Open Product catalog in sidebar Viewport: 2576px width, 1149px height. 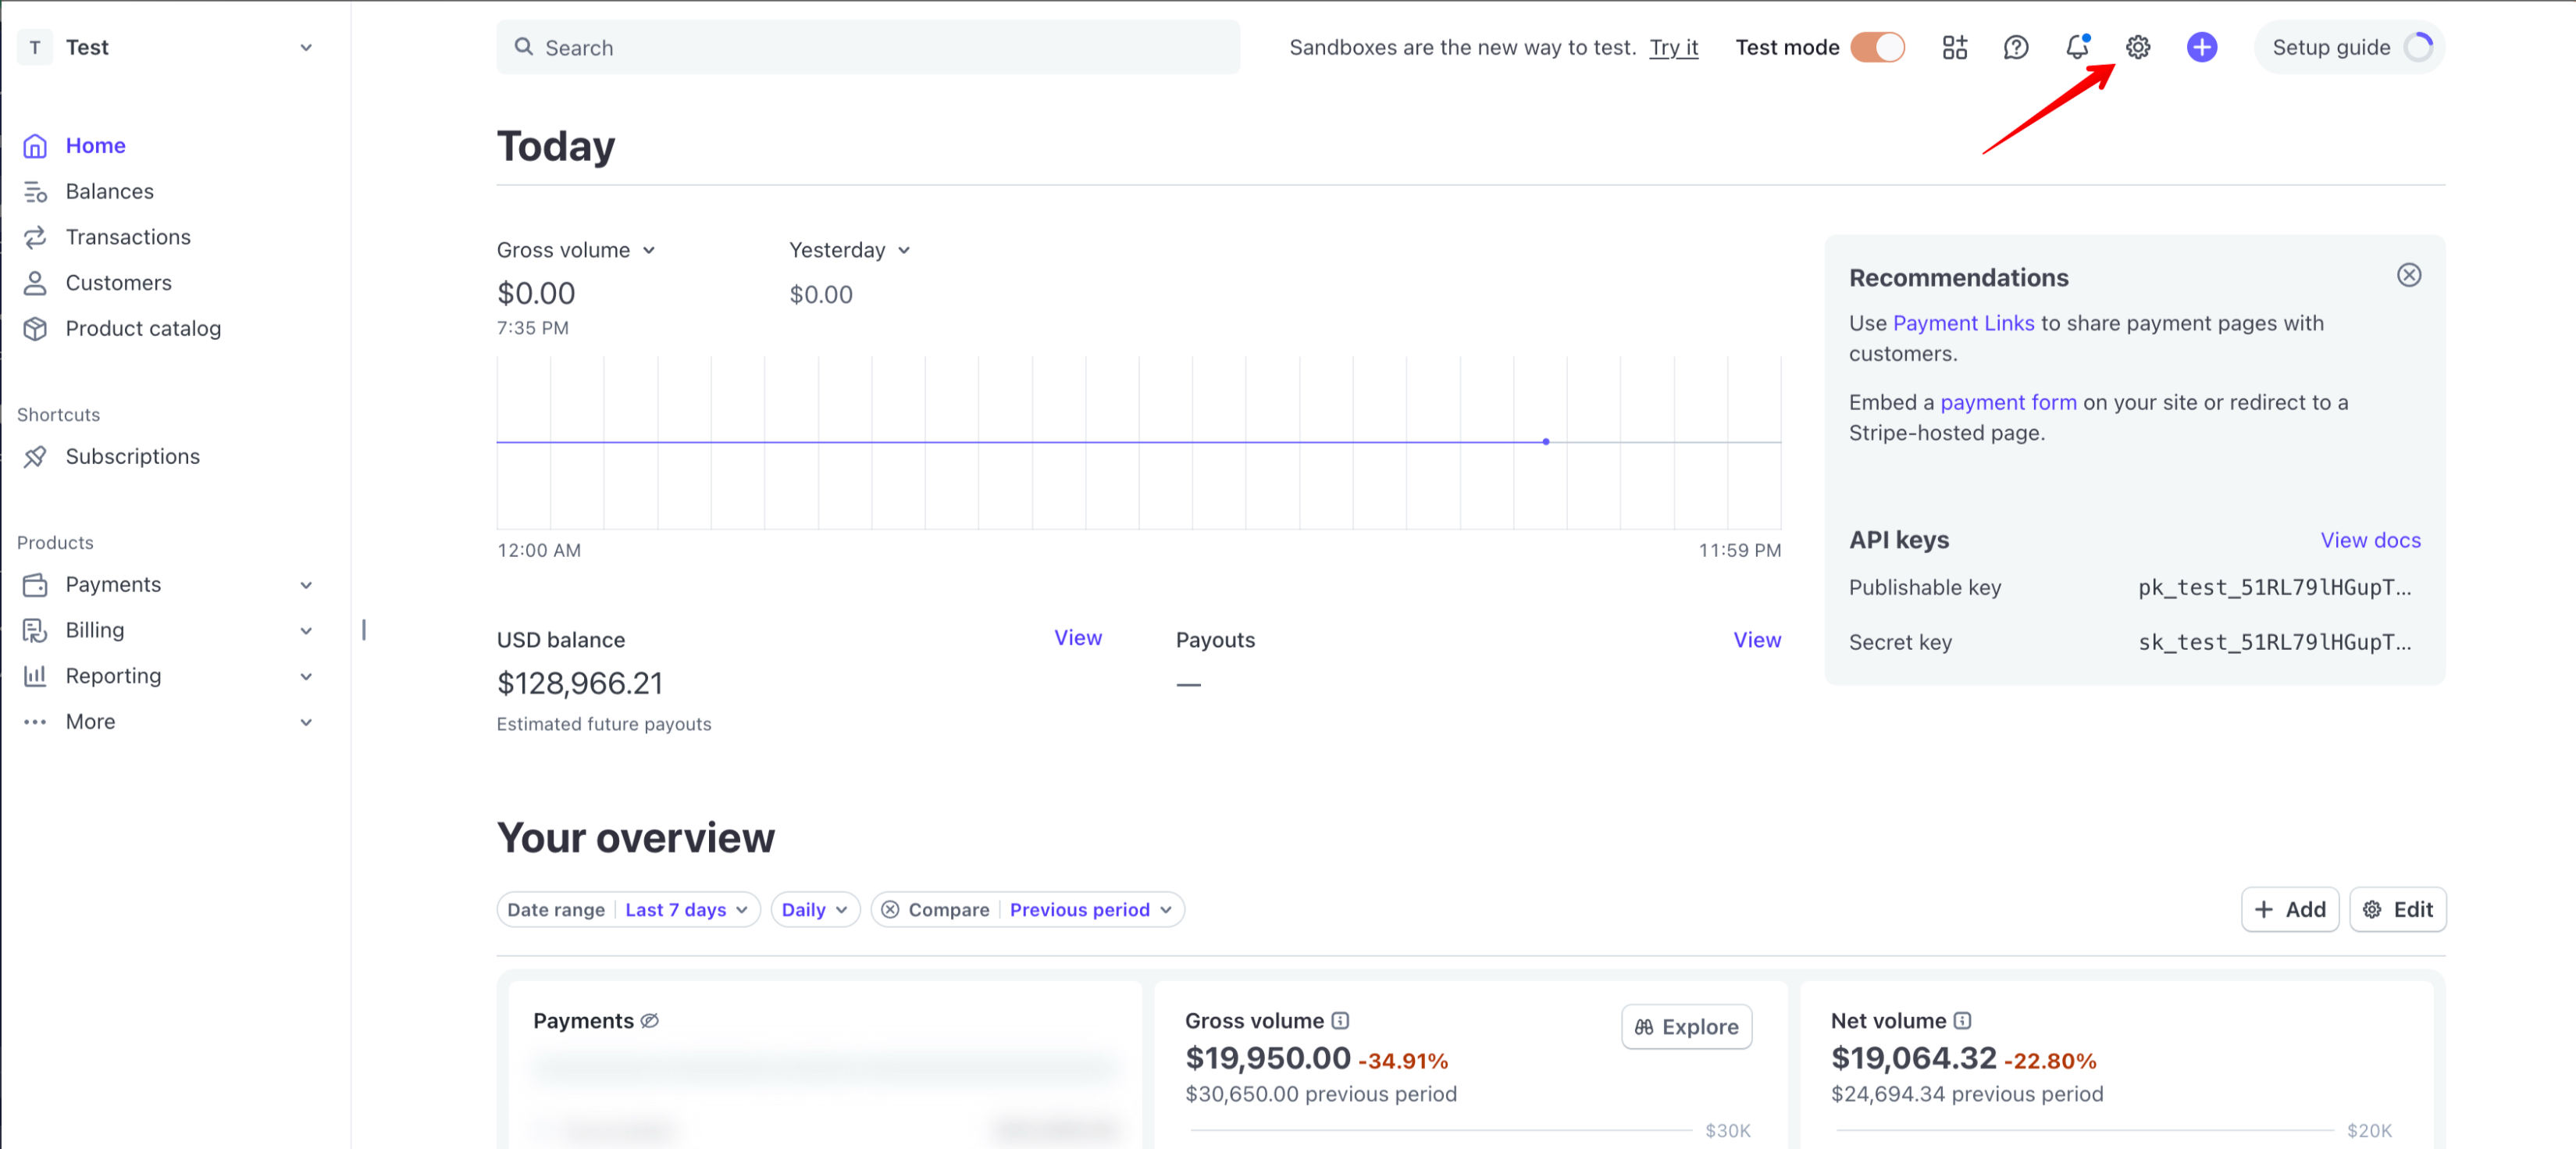click(143, 328)
